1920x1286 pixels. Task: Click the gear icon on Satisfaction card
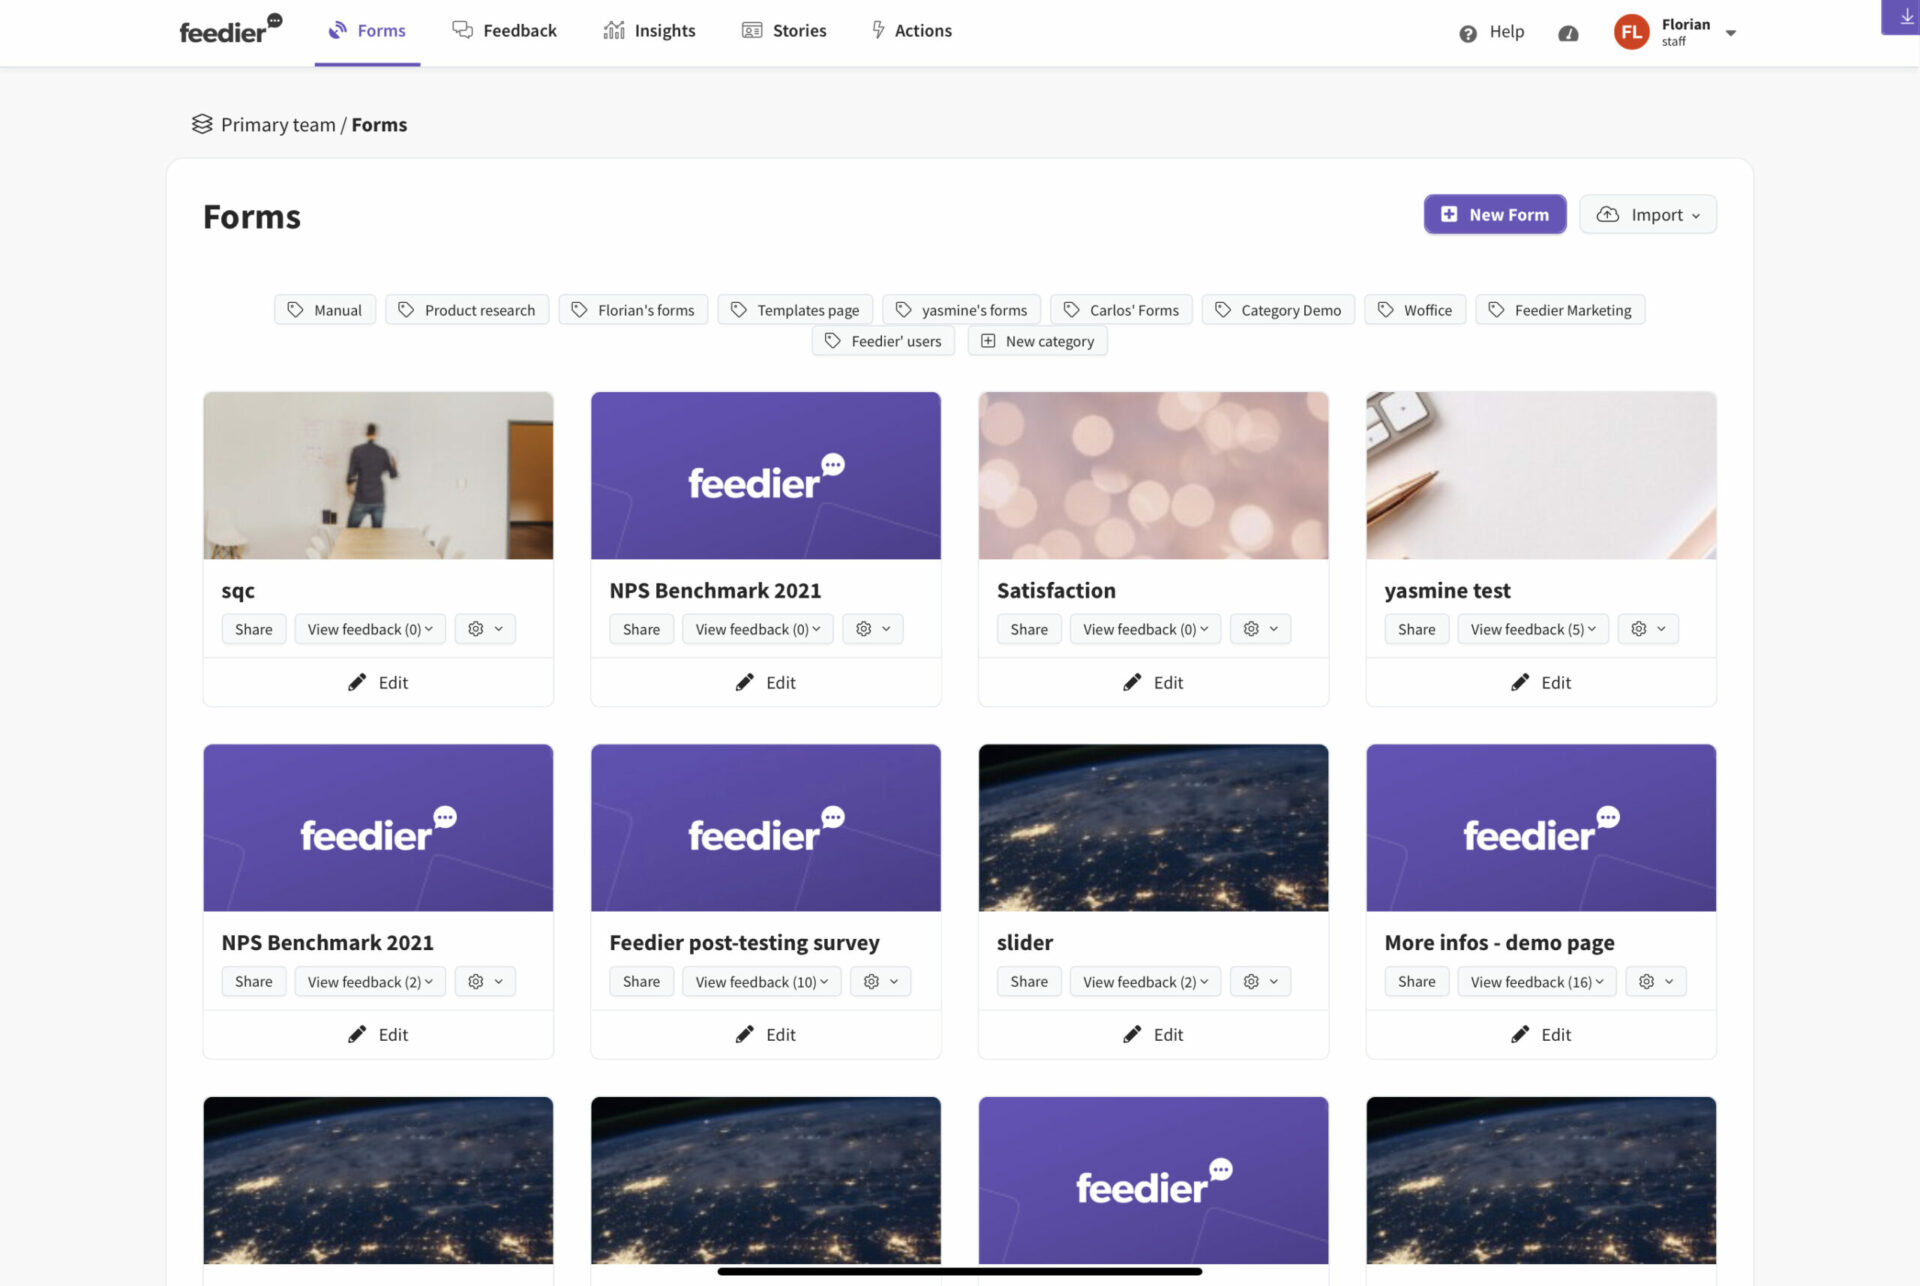click(1251, 629)
